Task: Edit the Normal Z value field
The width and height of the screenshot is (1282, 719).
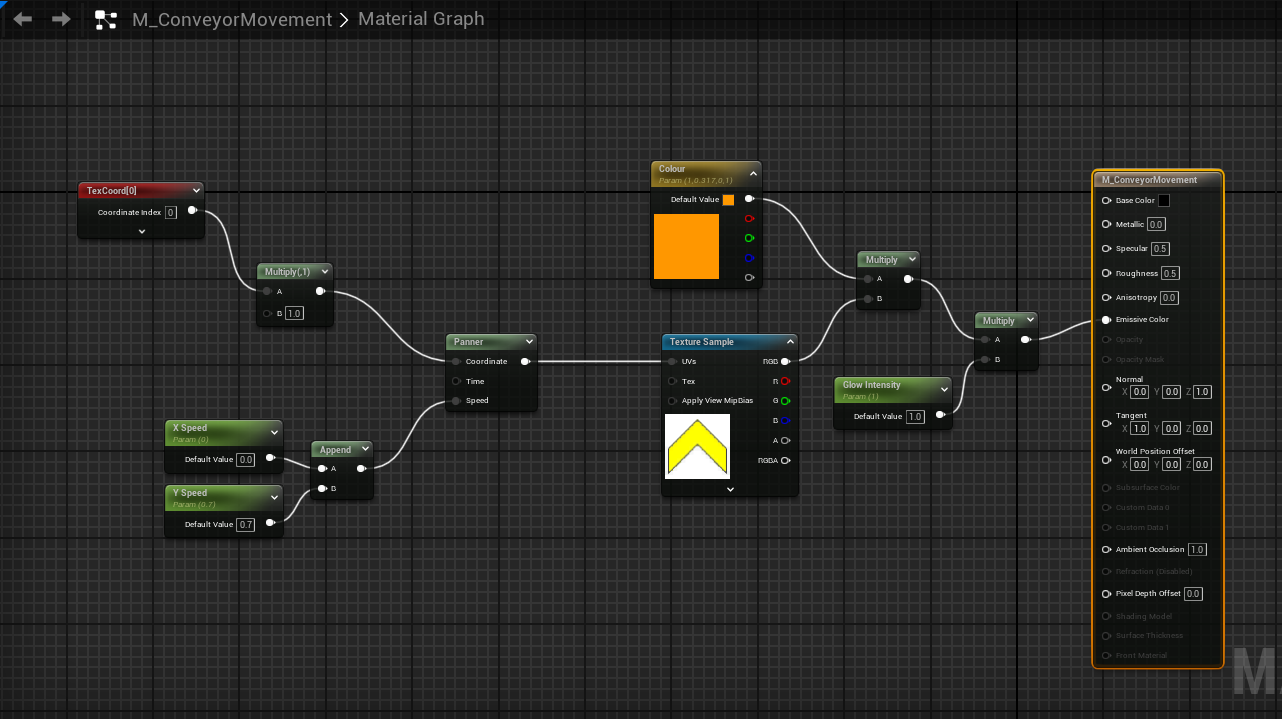Action: tap(1202, 392)
